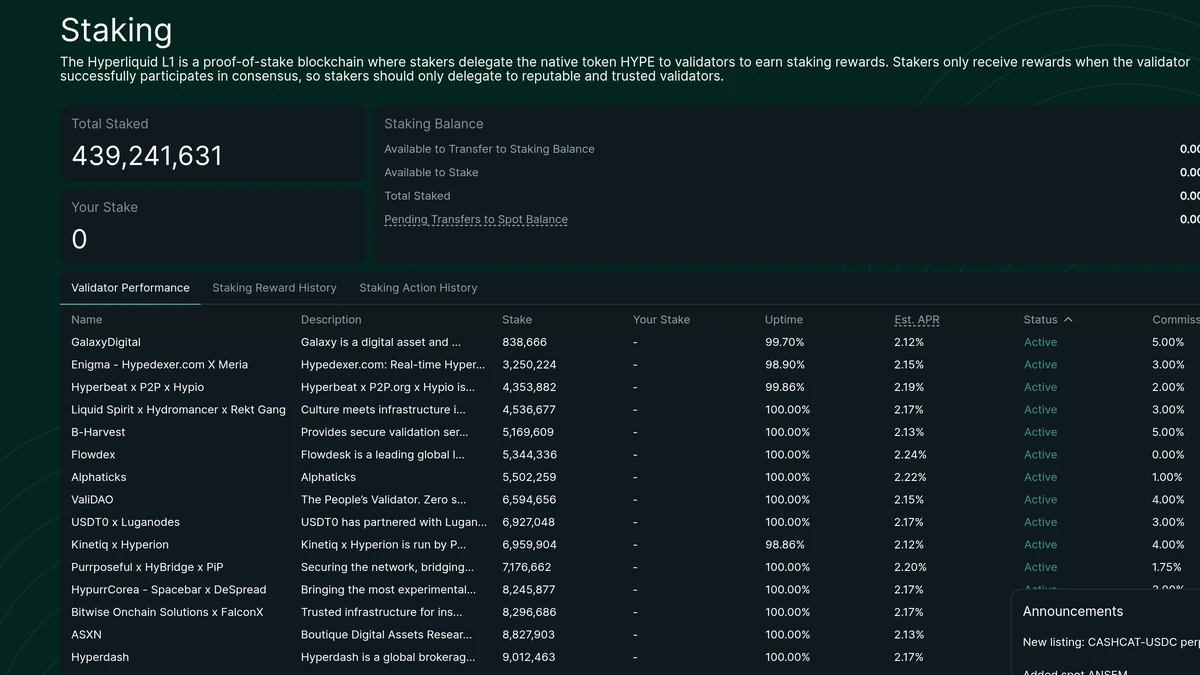1200x675 pixels.
Task: Open New listing CASHCAT-USDC announcement
Action: [x=1111, y=642]
